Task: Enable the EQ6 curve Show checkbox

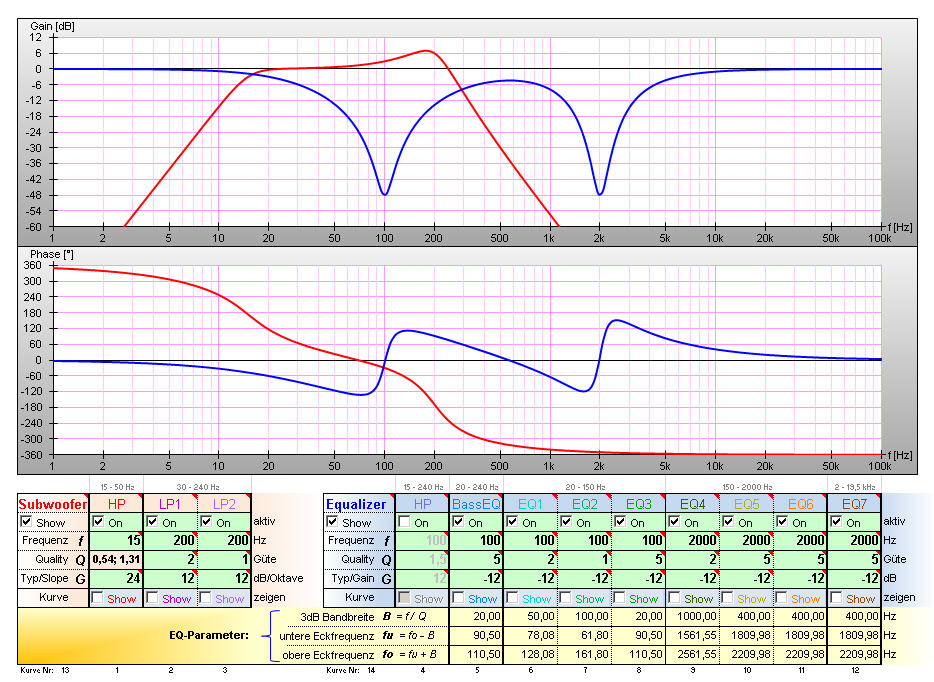Action: tap(783, 598)
